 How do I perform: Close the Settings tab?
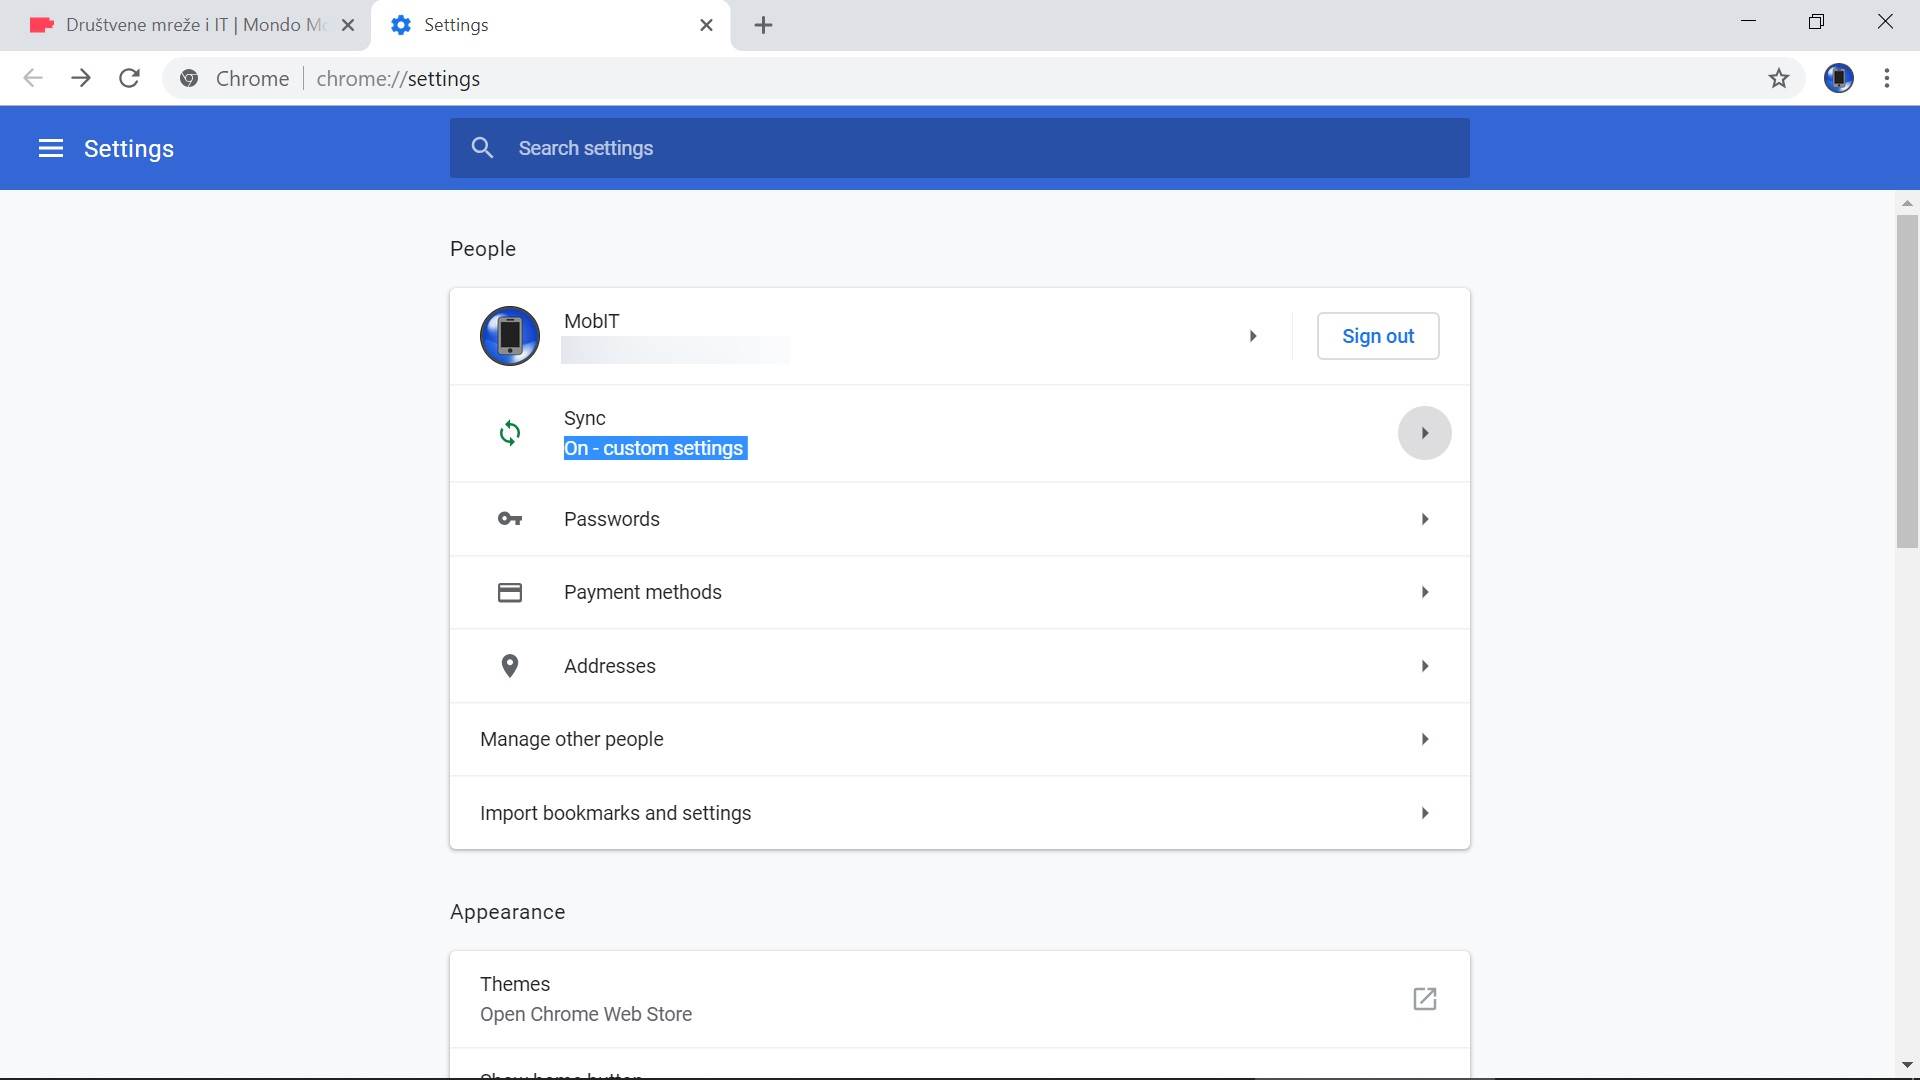point(706,25)
